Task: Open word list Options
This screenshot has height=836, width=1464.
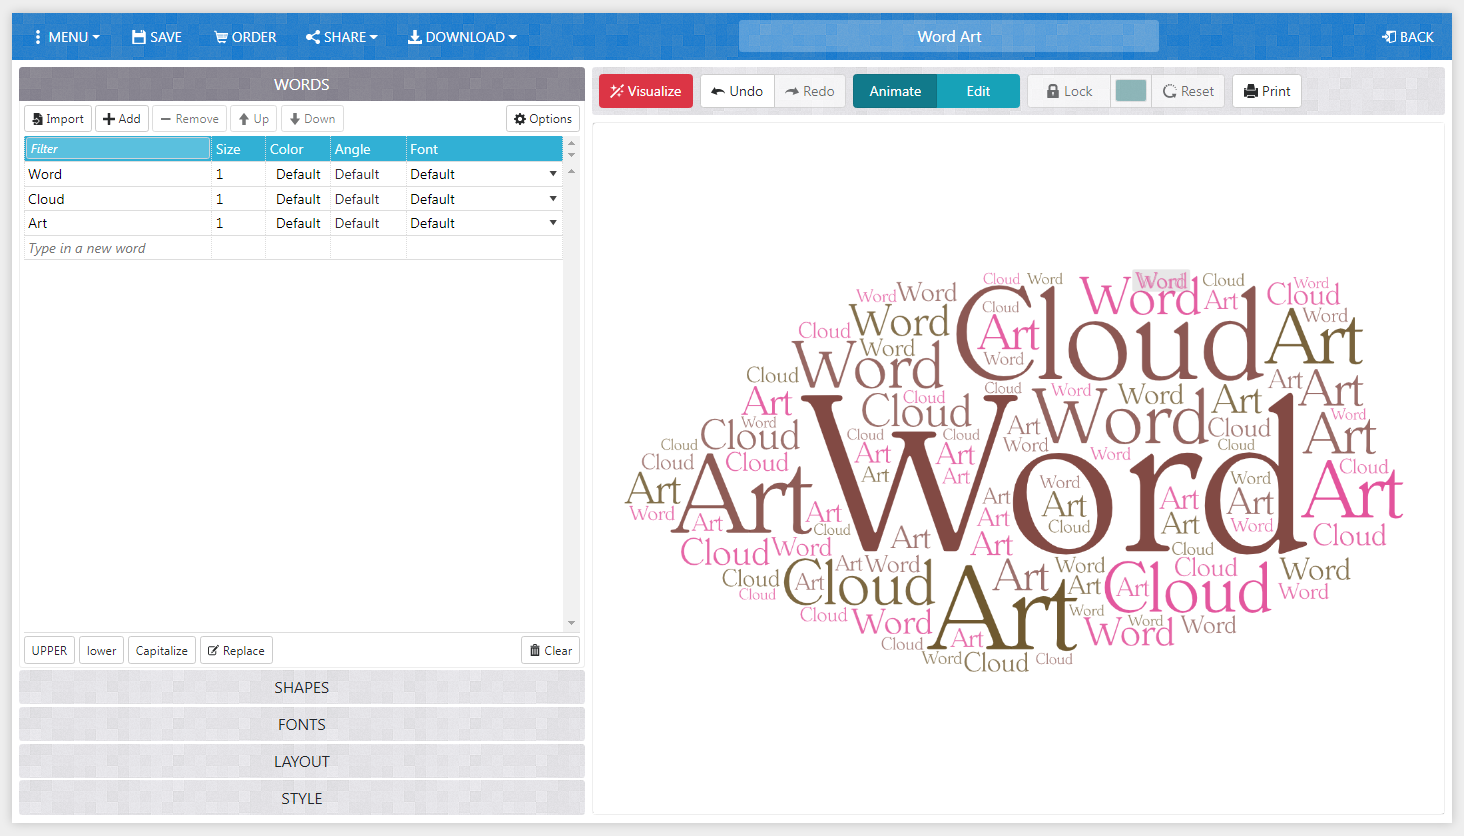Action: 542,118
